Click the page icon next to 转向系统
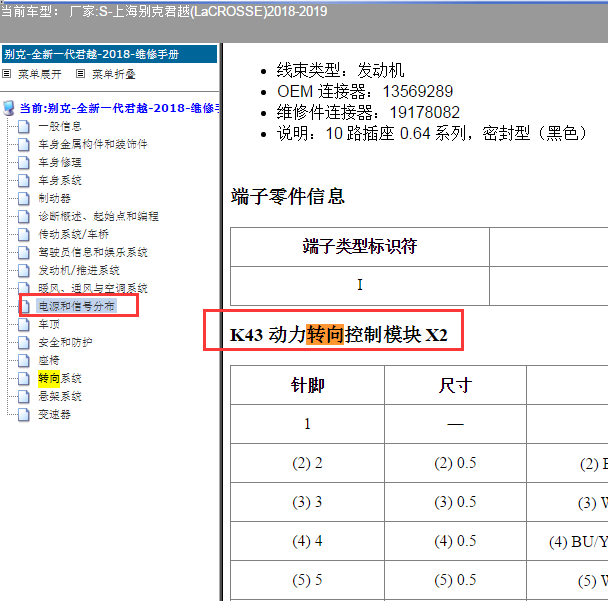 [x=24, y=378]
